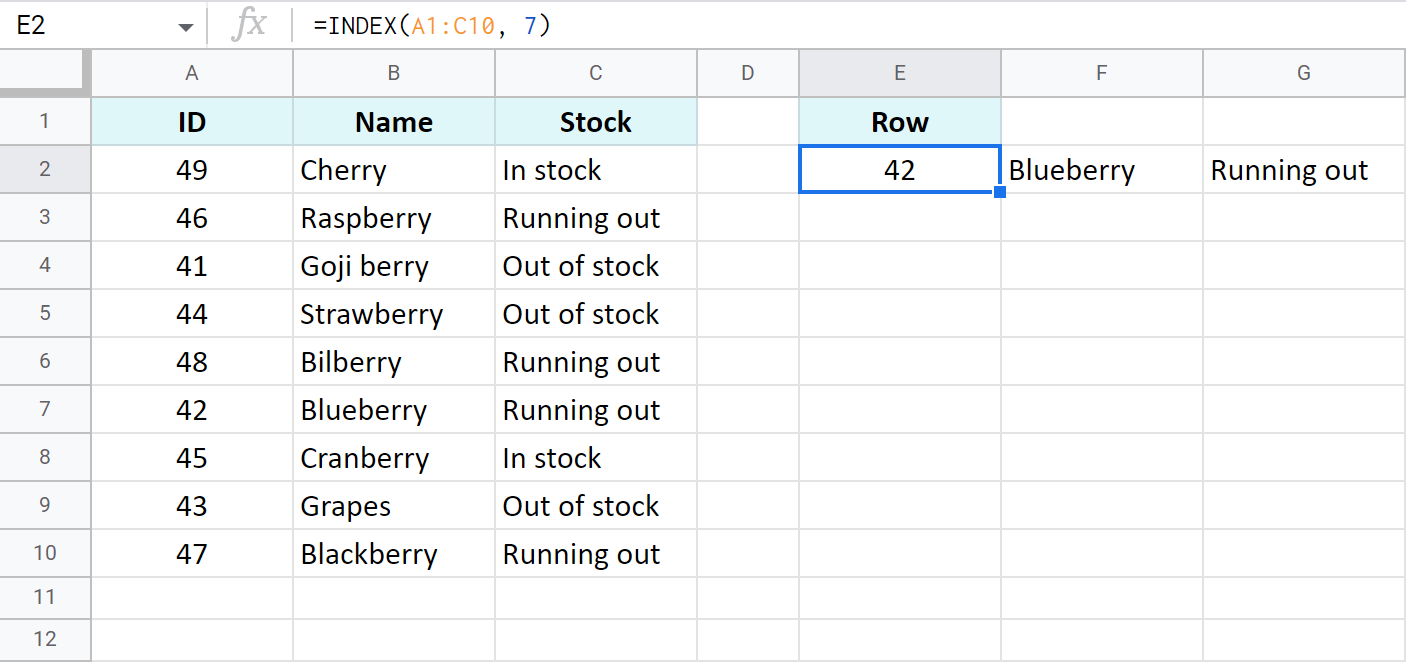Select the Running out cell next to Blueberry
The height and width of the screenshot is (662, 1406).
(595, 409)
